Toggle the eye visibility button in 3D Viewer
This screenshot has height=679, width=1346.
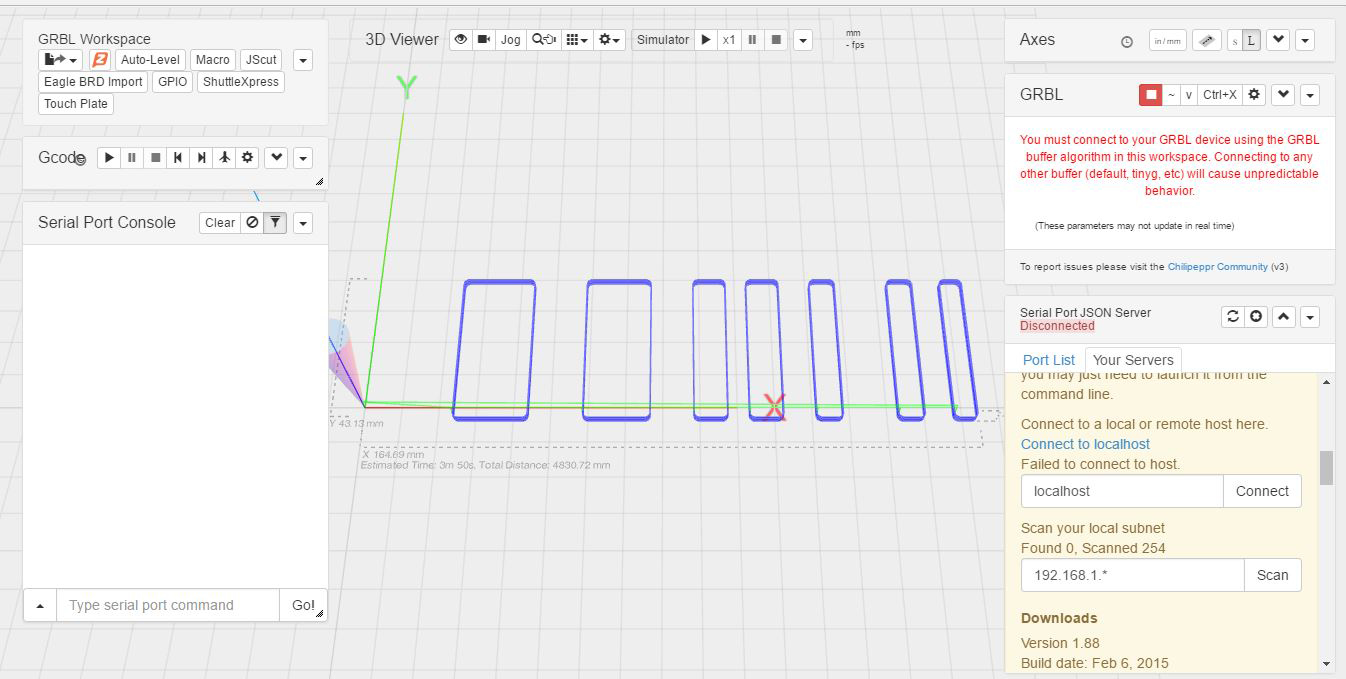click(460, 40)
